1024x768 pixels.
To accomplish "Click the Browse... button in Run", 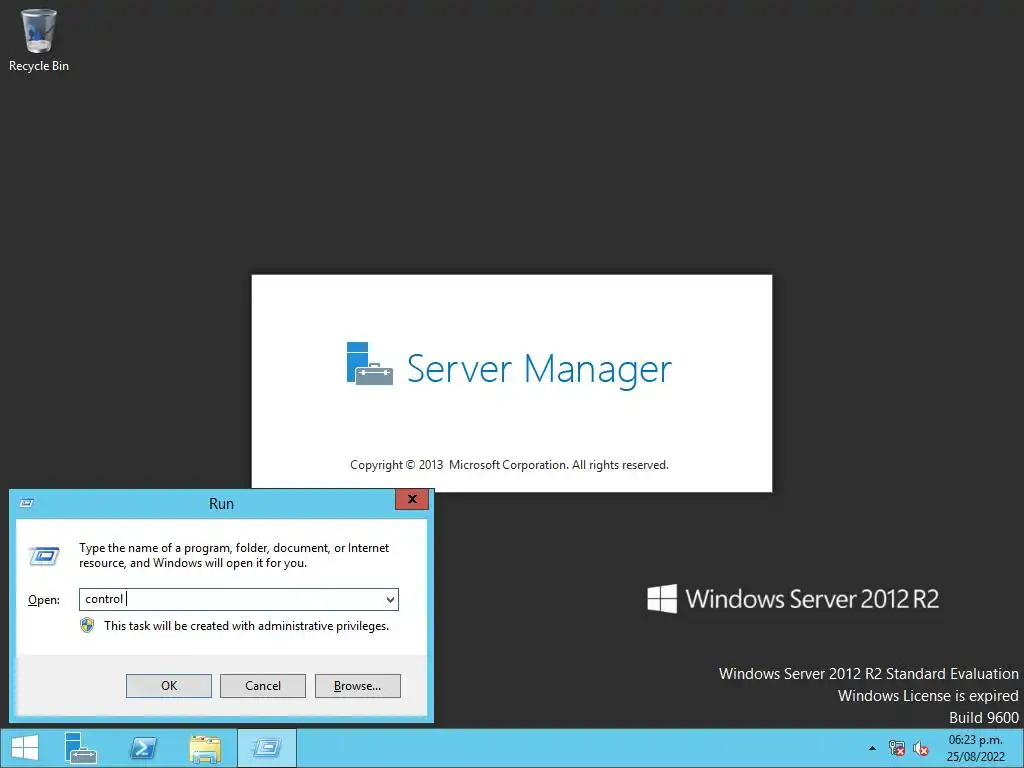I will tap(357, 686).
